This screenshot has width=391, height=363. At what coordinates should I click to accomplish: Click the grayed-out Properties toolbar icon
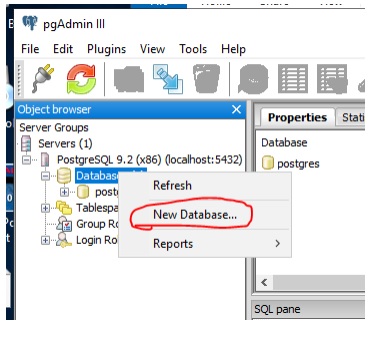pyautogui.click(x=129, y=79)
